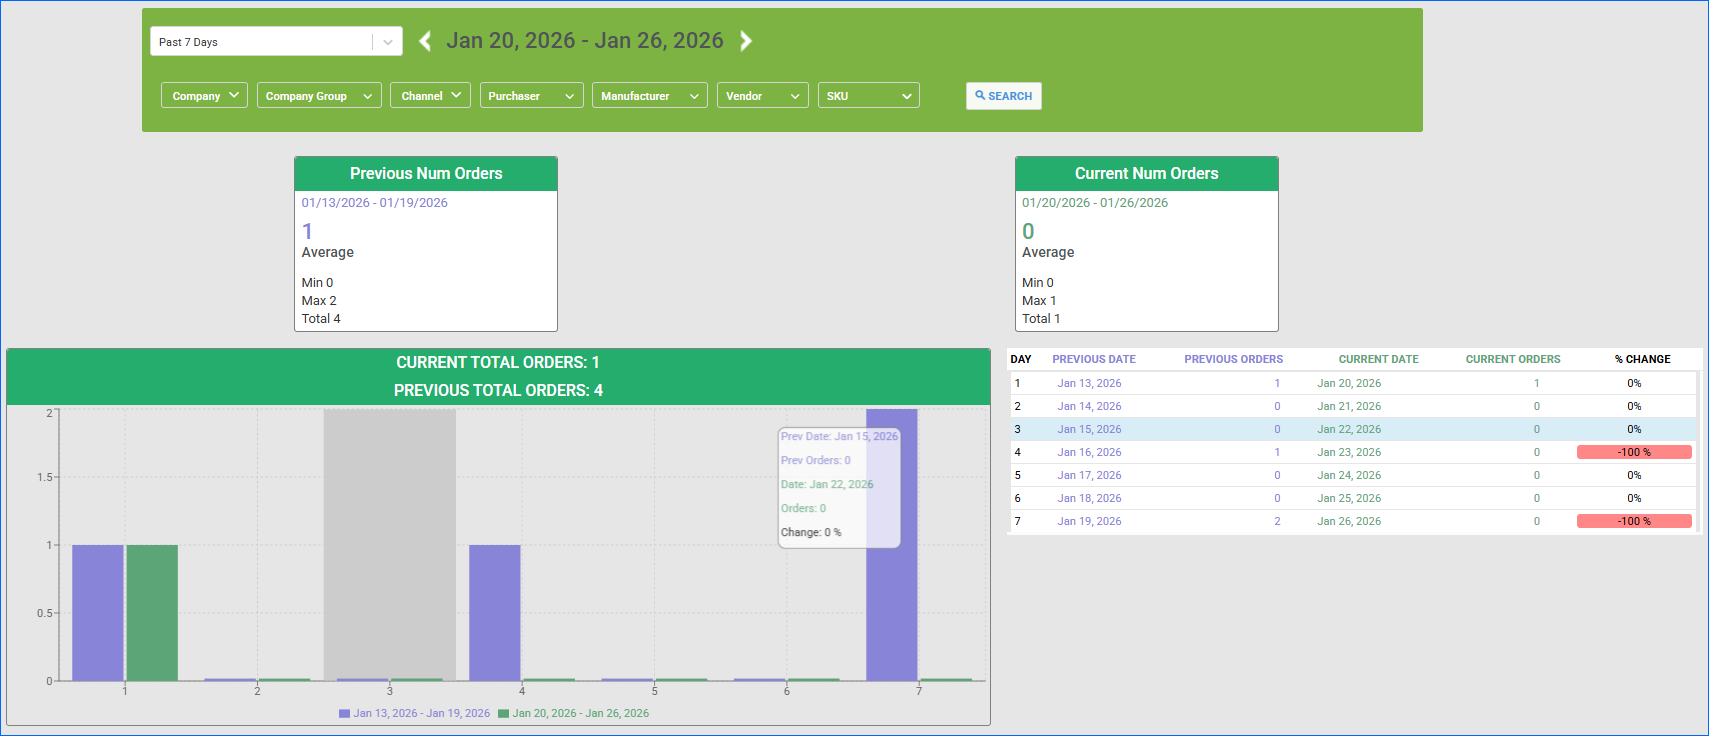
Task: Click the green bar for day 1
Action: (x=152, y=612)
